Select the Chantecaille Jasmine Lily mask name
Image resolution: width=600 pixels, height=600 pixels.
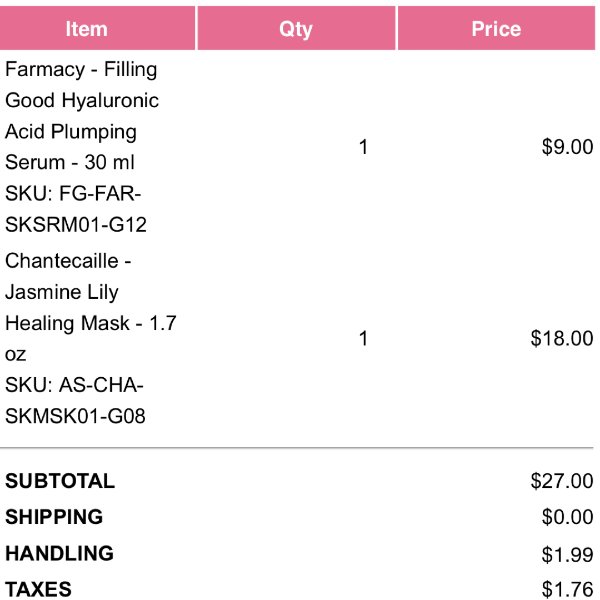91,307
